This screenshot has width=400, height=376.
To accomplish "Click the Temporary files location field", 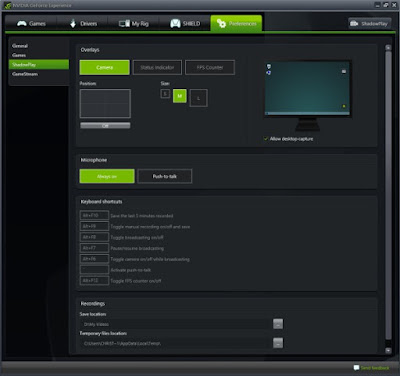I will pyautogui.click(x=176, y=343).
